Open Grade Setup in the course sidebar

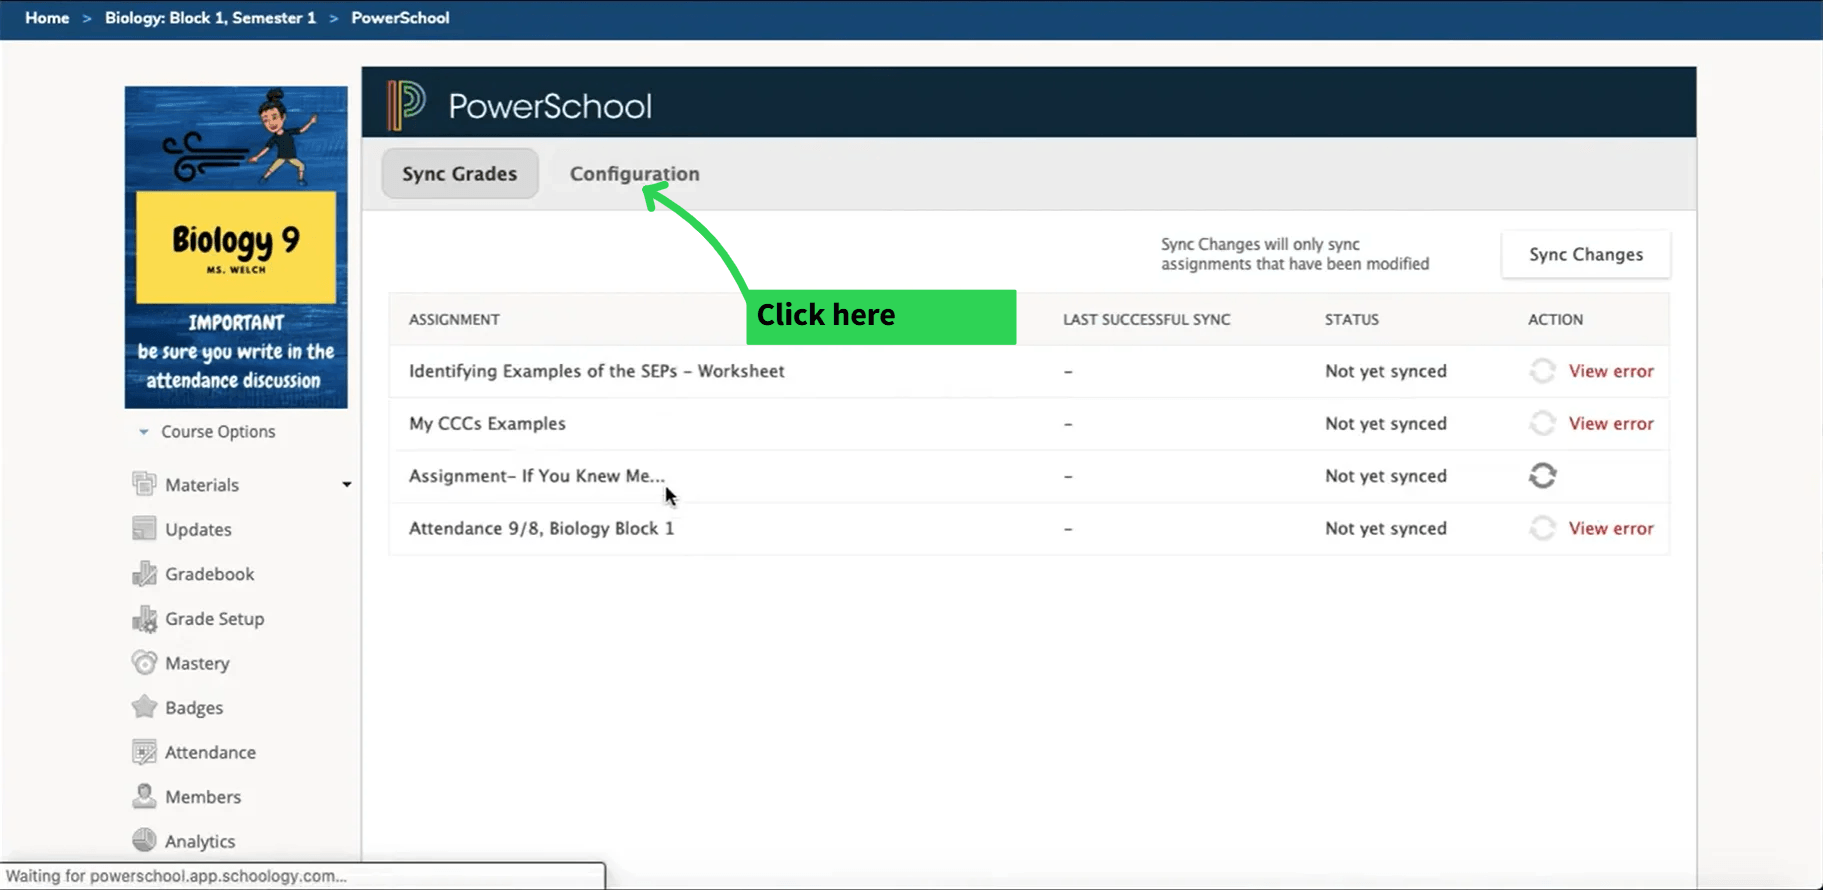[215, 619]
